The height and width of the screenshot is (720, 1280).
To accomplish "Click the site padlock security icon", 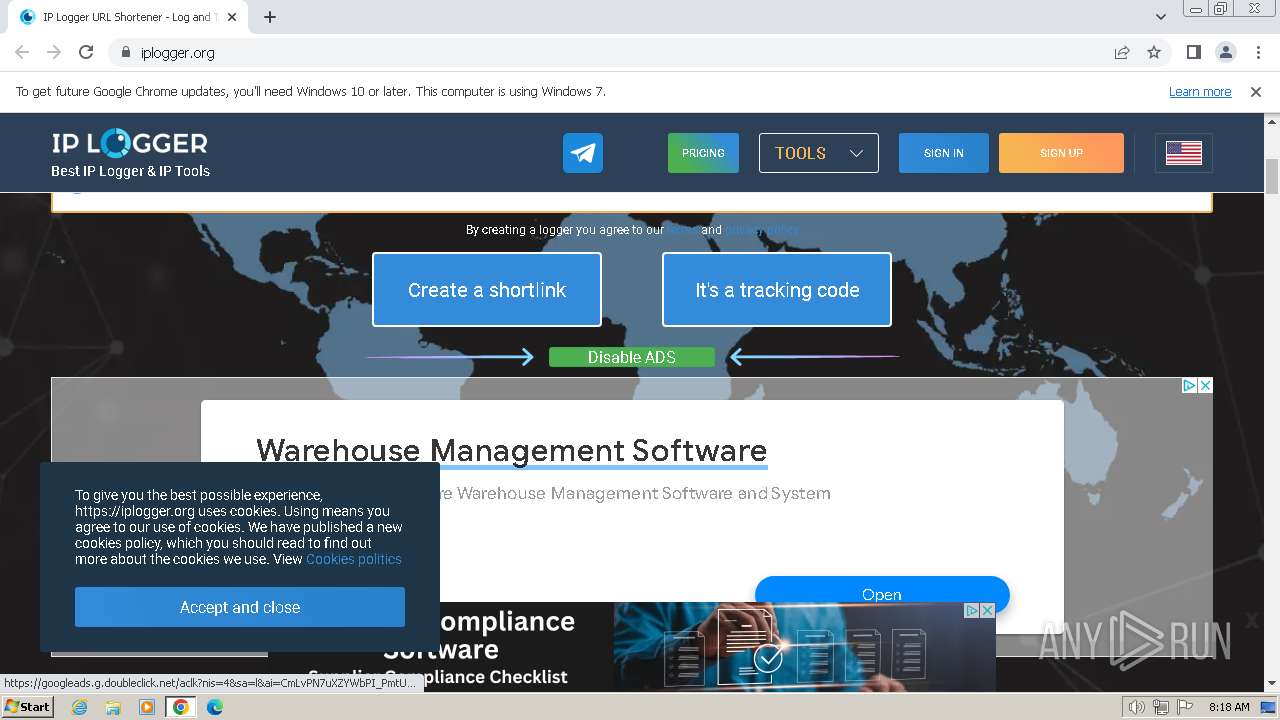I will pos(125,52).
